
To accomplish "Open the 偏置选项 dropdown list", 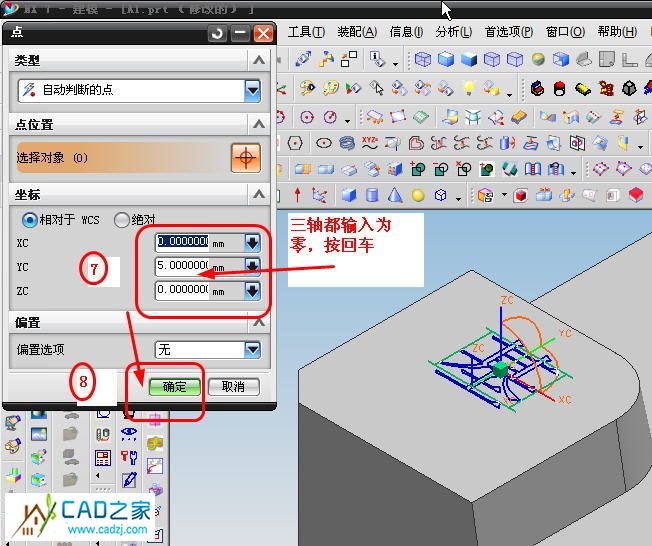I will pyautogui.click(x=252, y=350).
